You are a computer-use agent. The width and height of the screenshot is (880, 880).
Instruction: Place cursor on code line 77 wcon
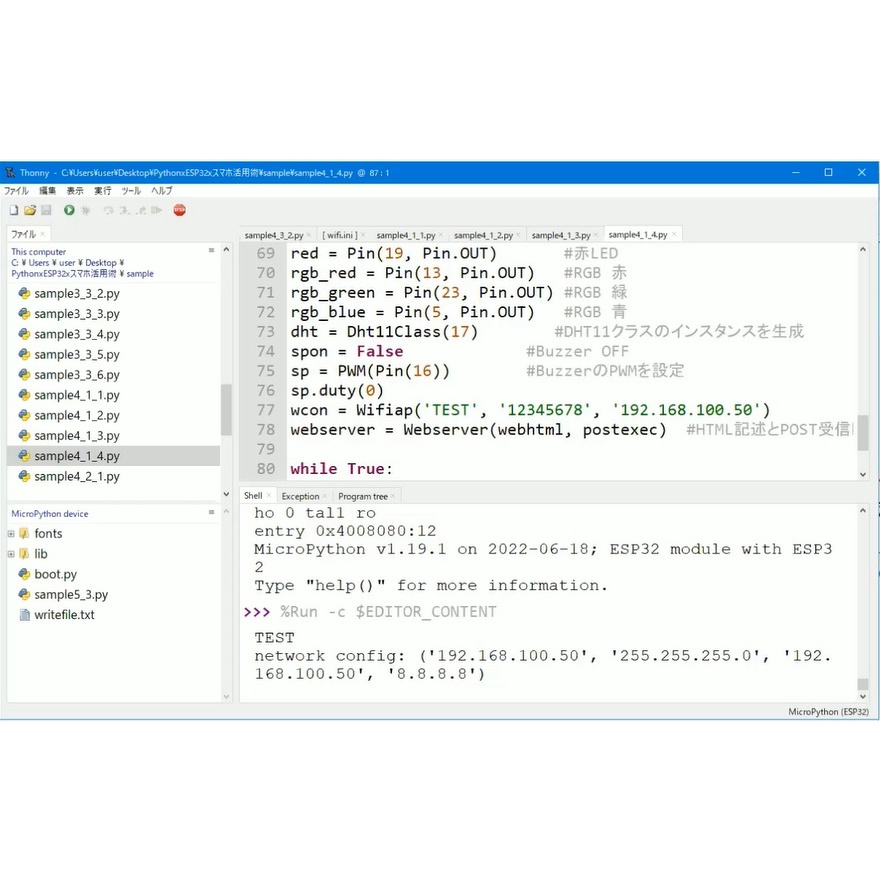530,410
